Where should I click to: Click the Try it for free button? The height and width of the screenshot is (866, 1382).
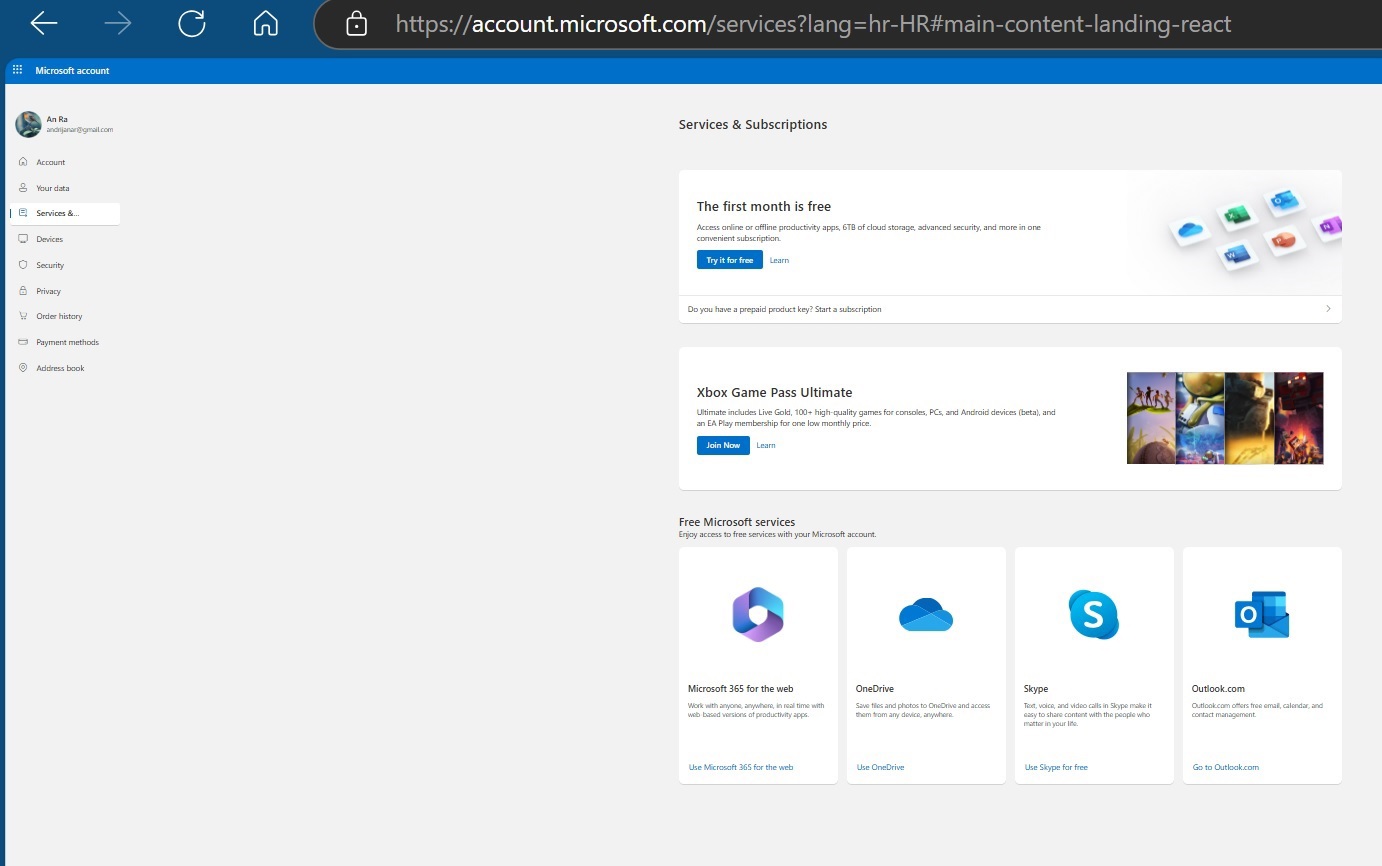pyautogui.click(x=730, y=260)
